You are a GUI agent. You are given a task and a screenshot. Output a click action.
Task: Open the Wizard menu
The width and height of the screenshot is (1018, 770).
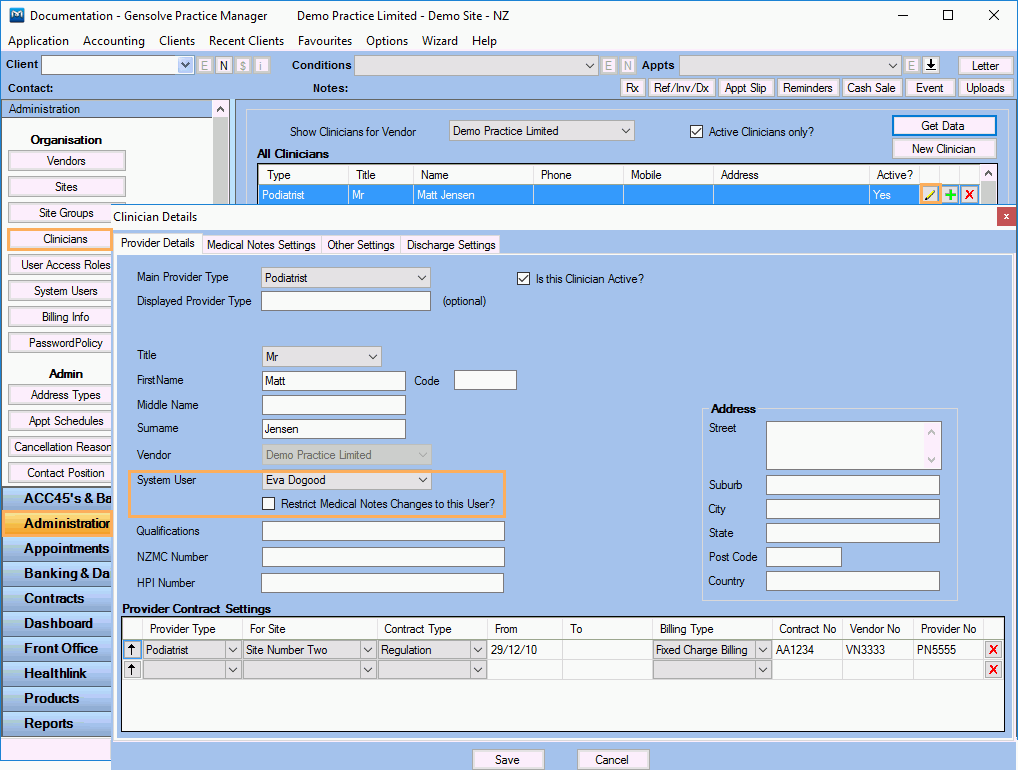point(440,41)
